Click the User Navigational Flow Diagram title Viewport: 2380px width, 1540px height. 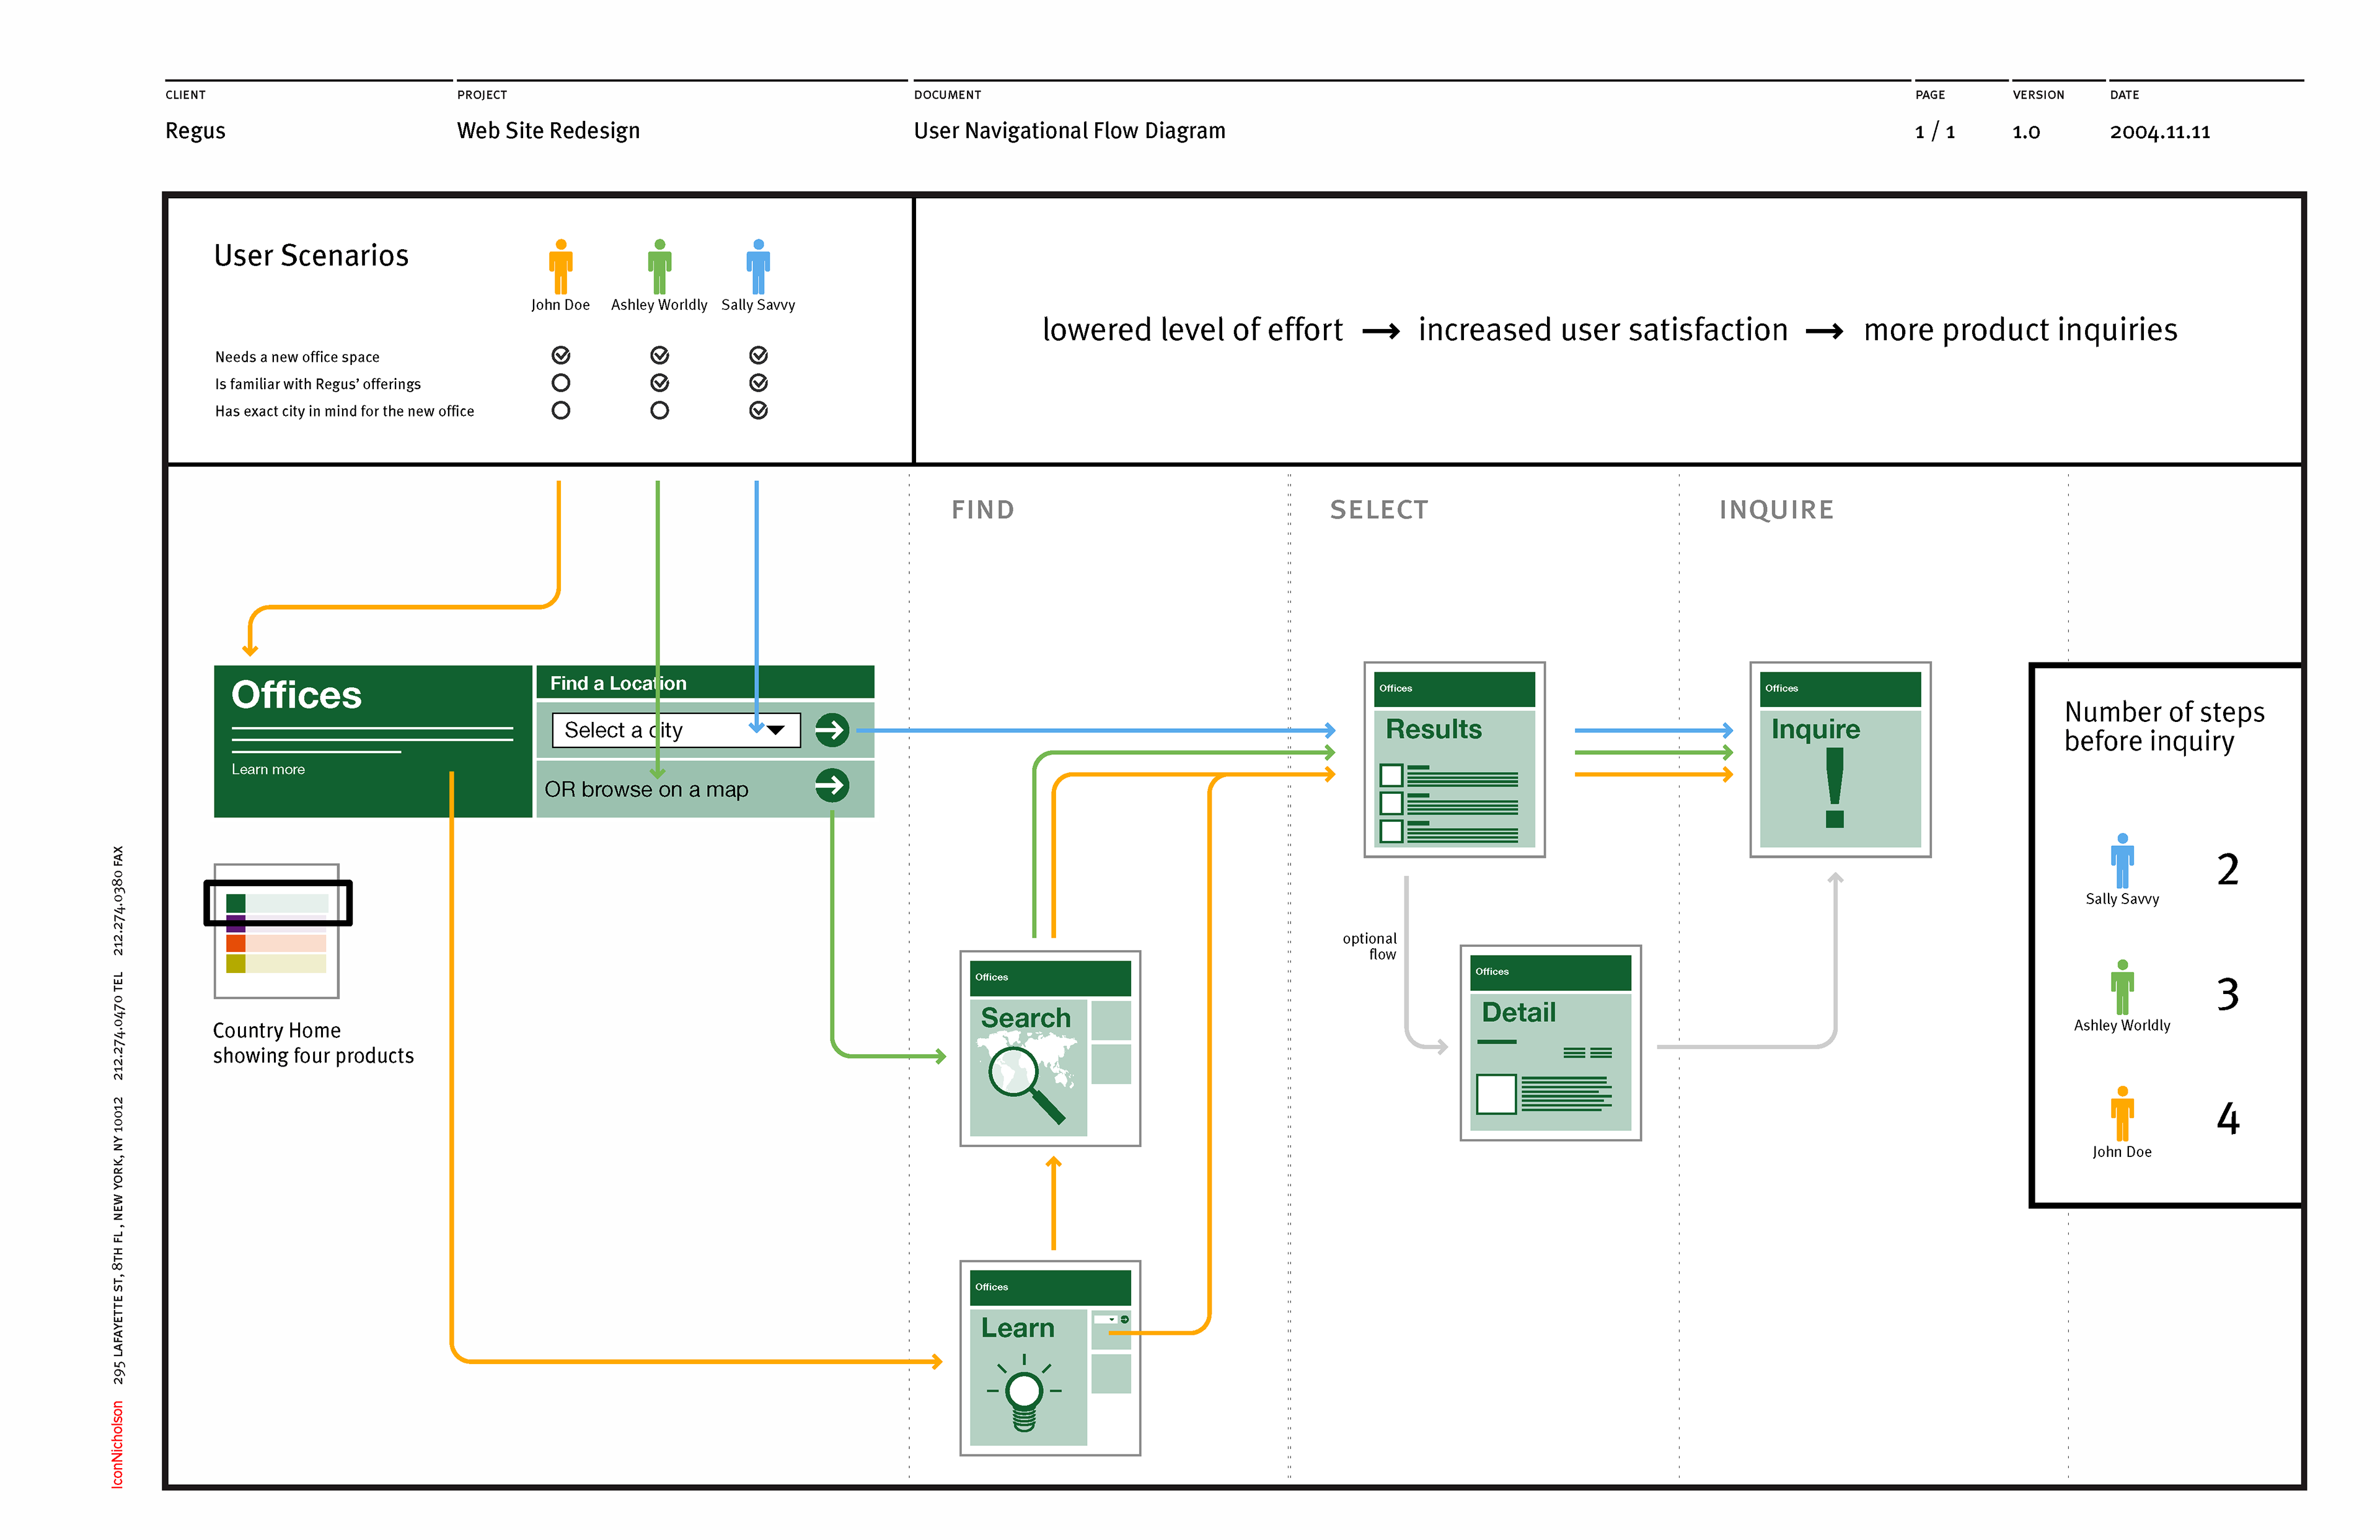1069,131
